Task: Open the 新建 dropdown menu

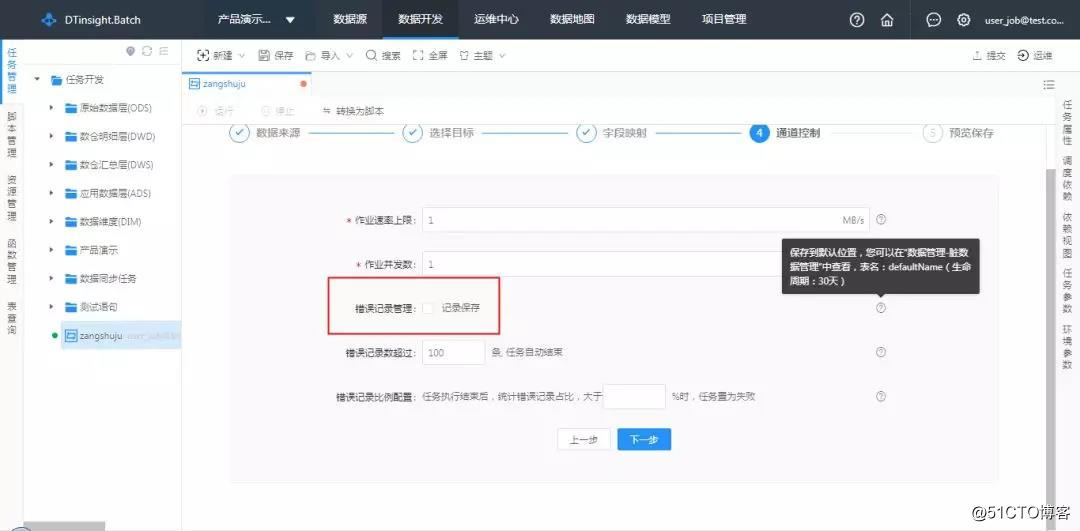Action: [x=220, y=56]
